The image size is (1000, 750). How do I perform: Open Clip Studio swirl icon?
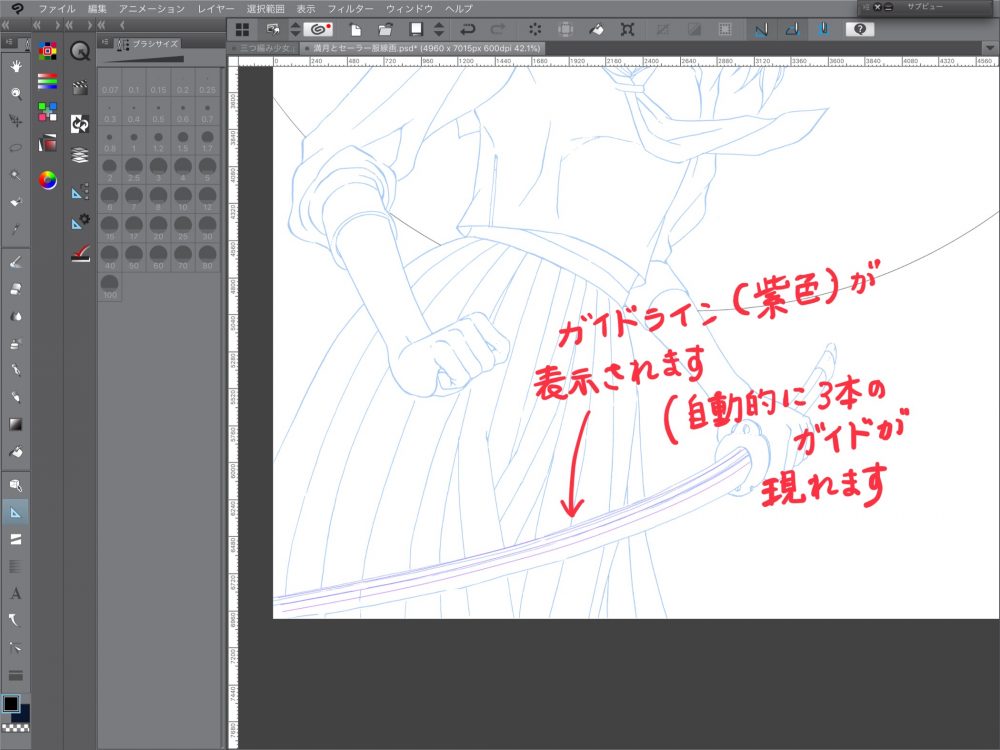pyautogui.click(x=319, y=29)
